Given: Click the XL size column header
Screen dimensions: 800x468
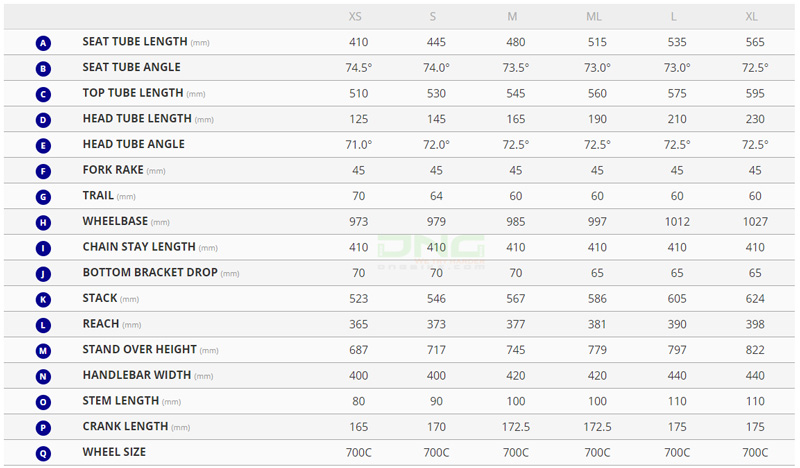Looking at the screenshot, I should click(x=752, y=17).
